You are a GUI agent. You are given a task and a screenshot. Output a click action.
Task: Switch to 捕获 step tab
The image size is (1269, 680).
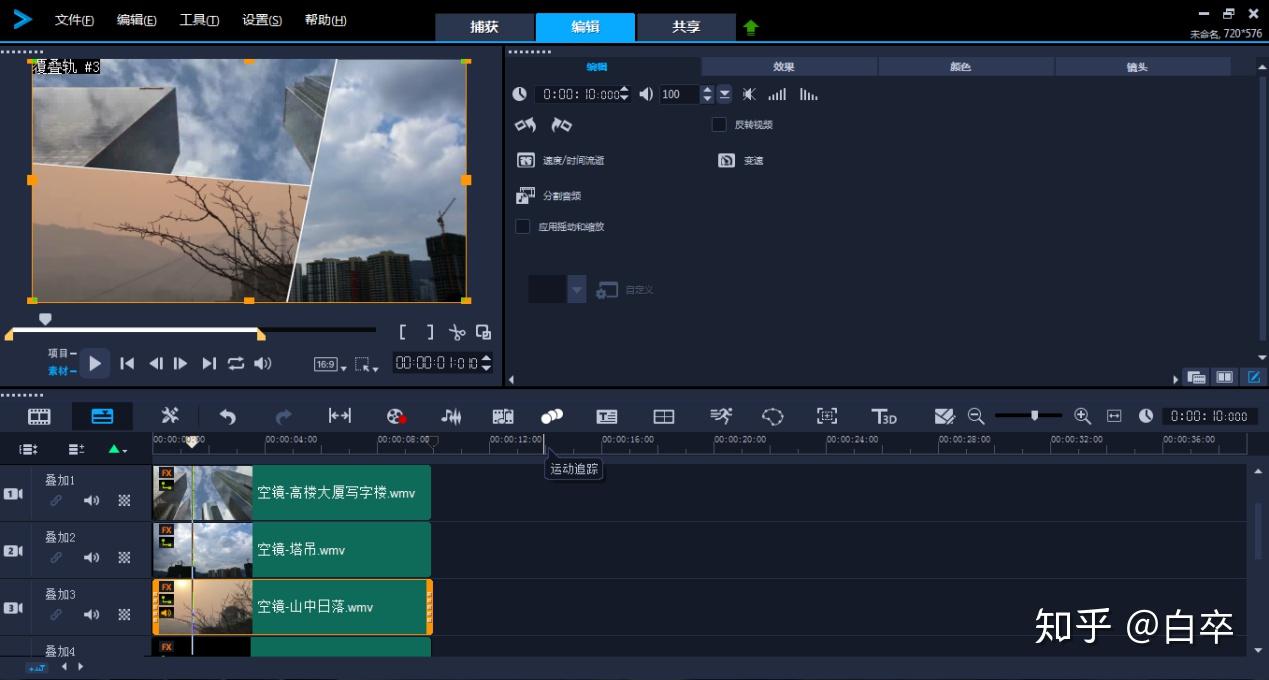[x=485, y=27]
